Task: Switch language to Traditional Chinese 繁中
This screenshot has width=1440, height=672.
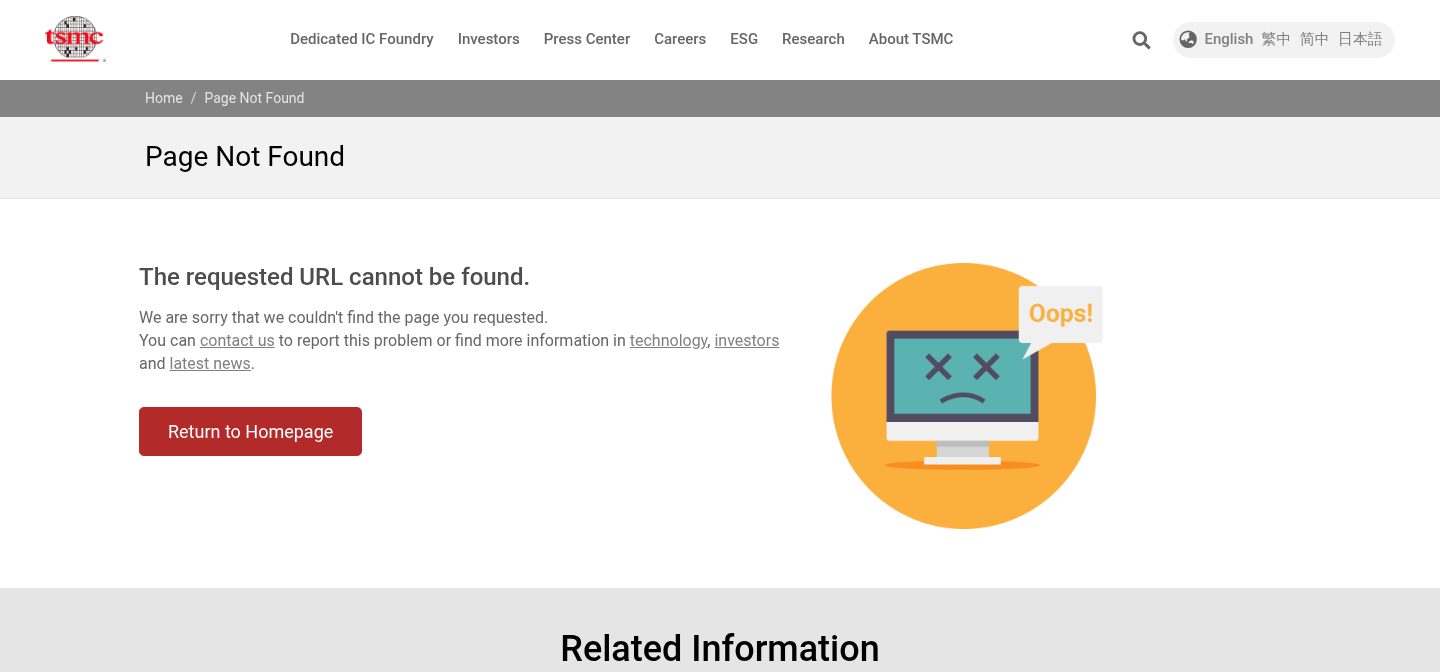Action: pos(1276,39)
